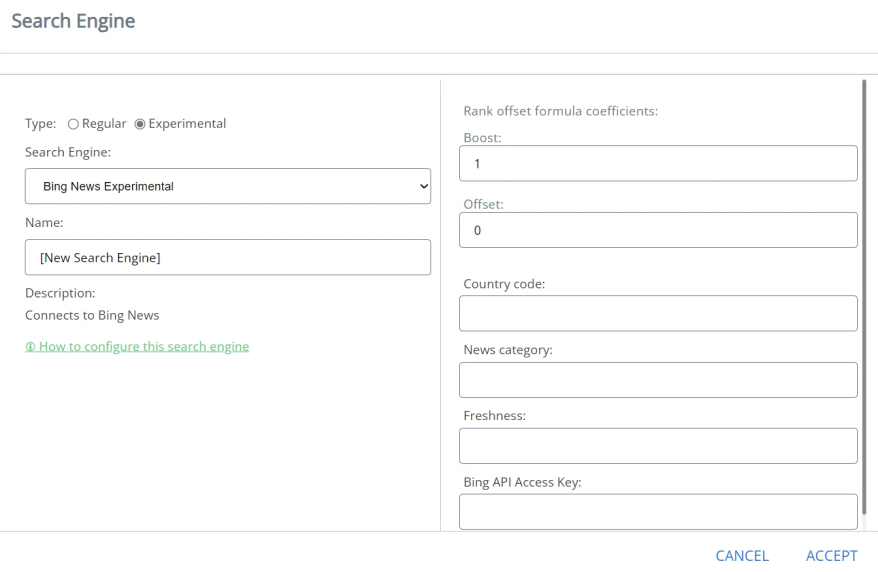Click the Connects to Bing News description

pos(92,315)
